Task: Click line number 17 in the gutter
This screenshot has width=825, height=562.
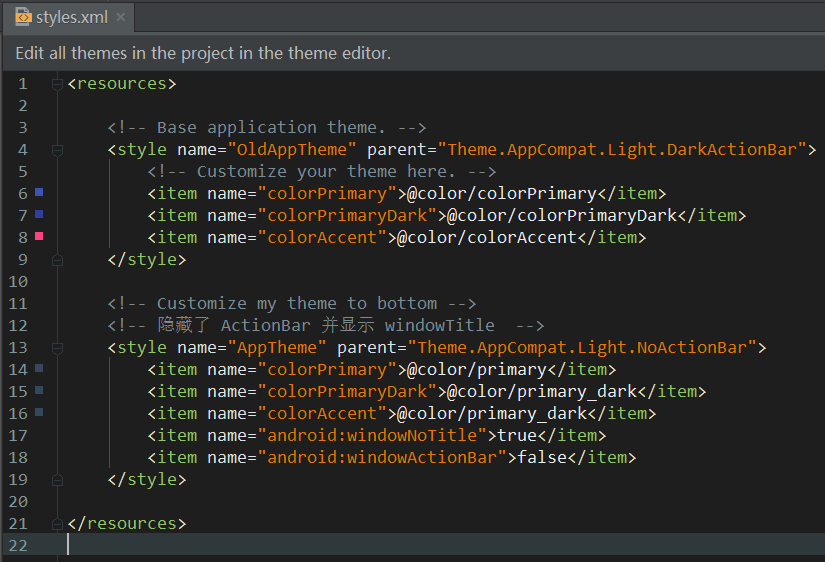Action: tap(18, 435)
